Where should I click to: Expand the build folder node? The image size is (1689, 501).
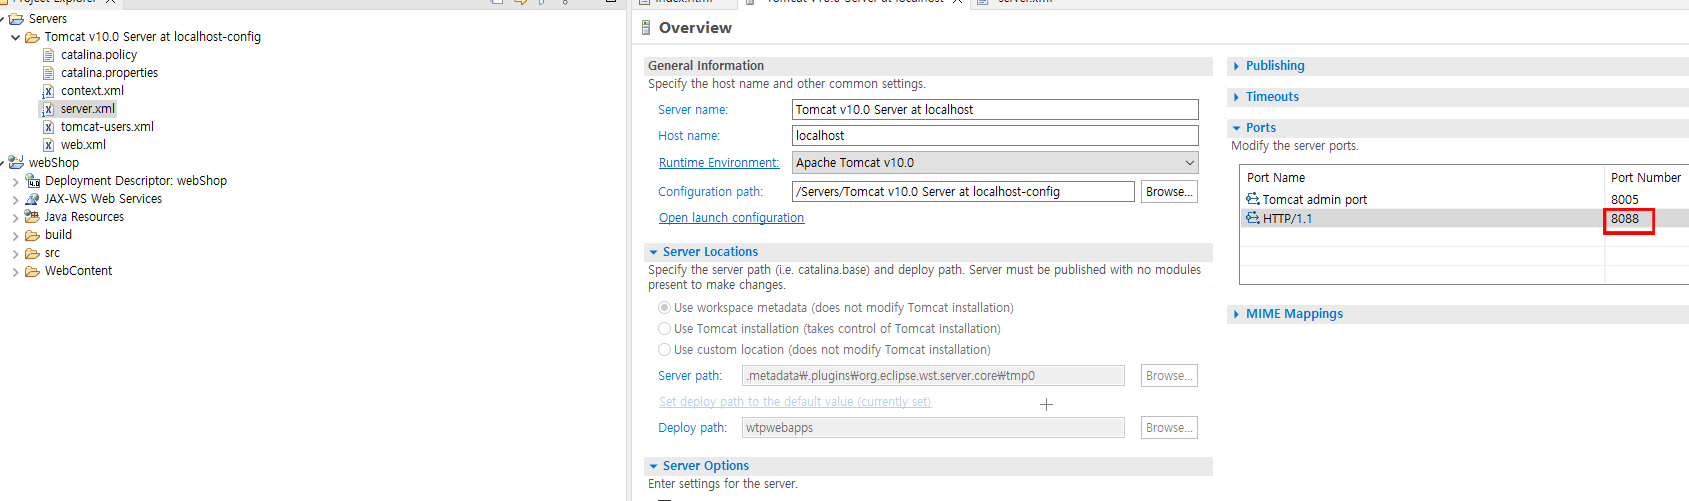point(15,235)
